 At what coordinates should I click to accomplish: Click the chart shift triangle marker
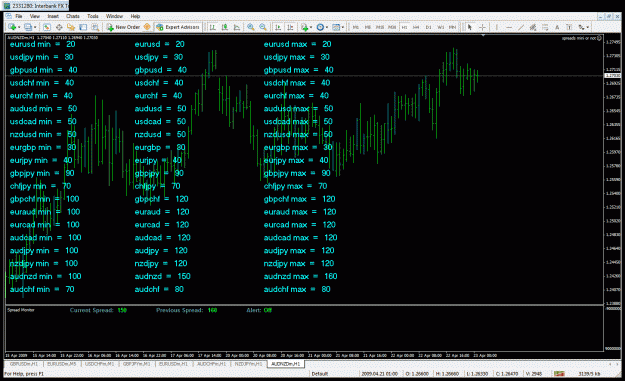pyautogui.click(x=483, y=35)
